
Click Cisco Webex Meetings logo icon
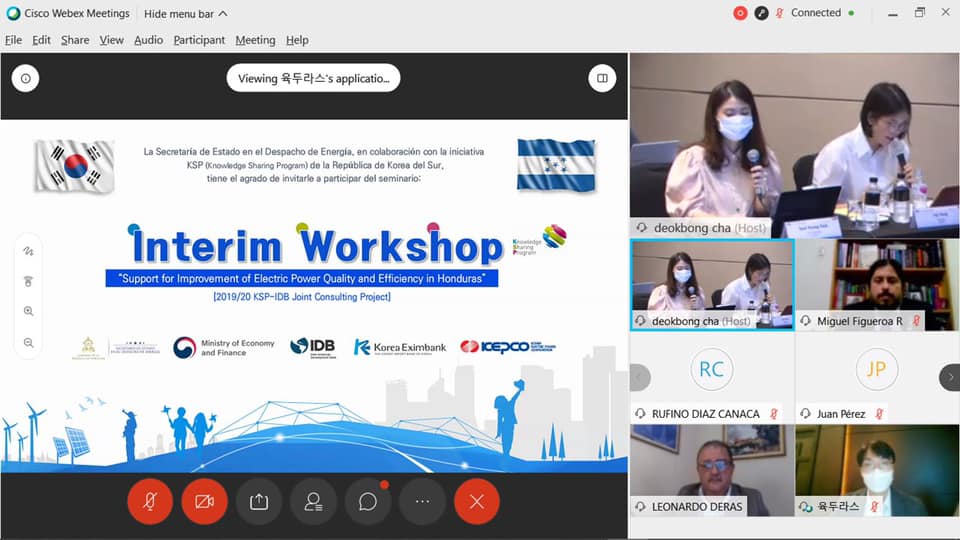pyautogui.click(x=13, y=13)
